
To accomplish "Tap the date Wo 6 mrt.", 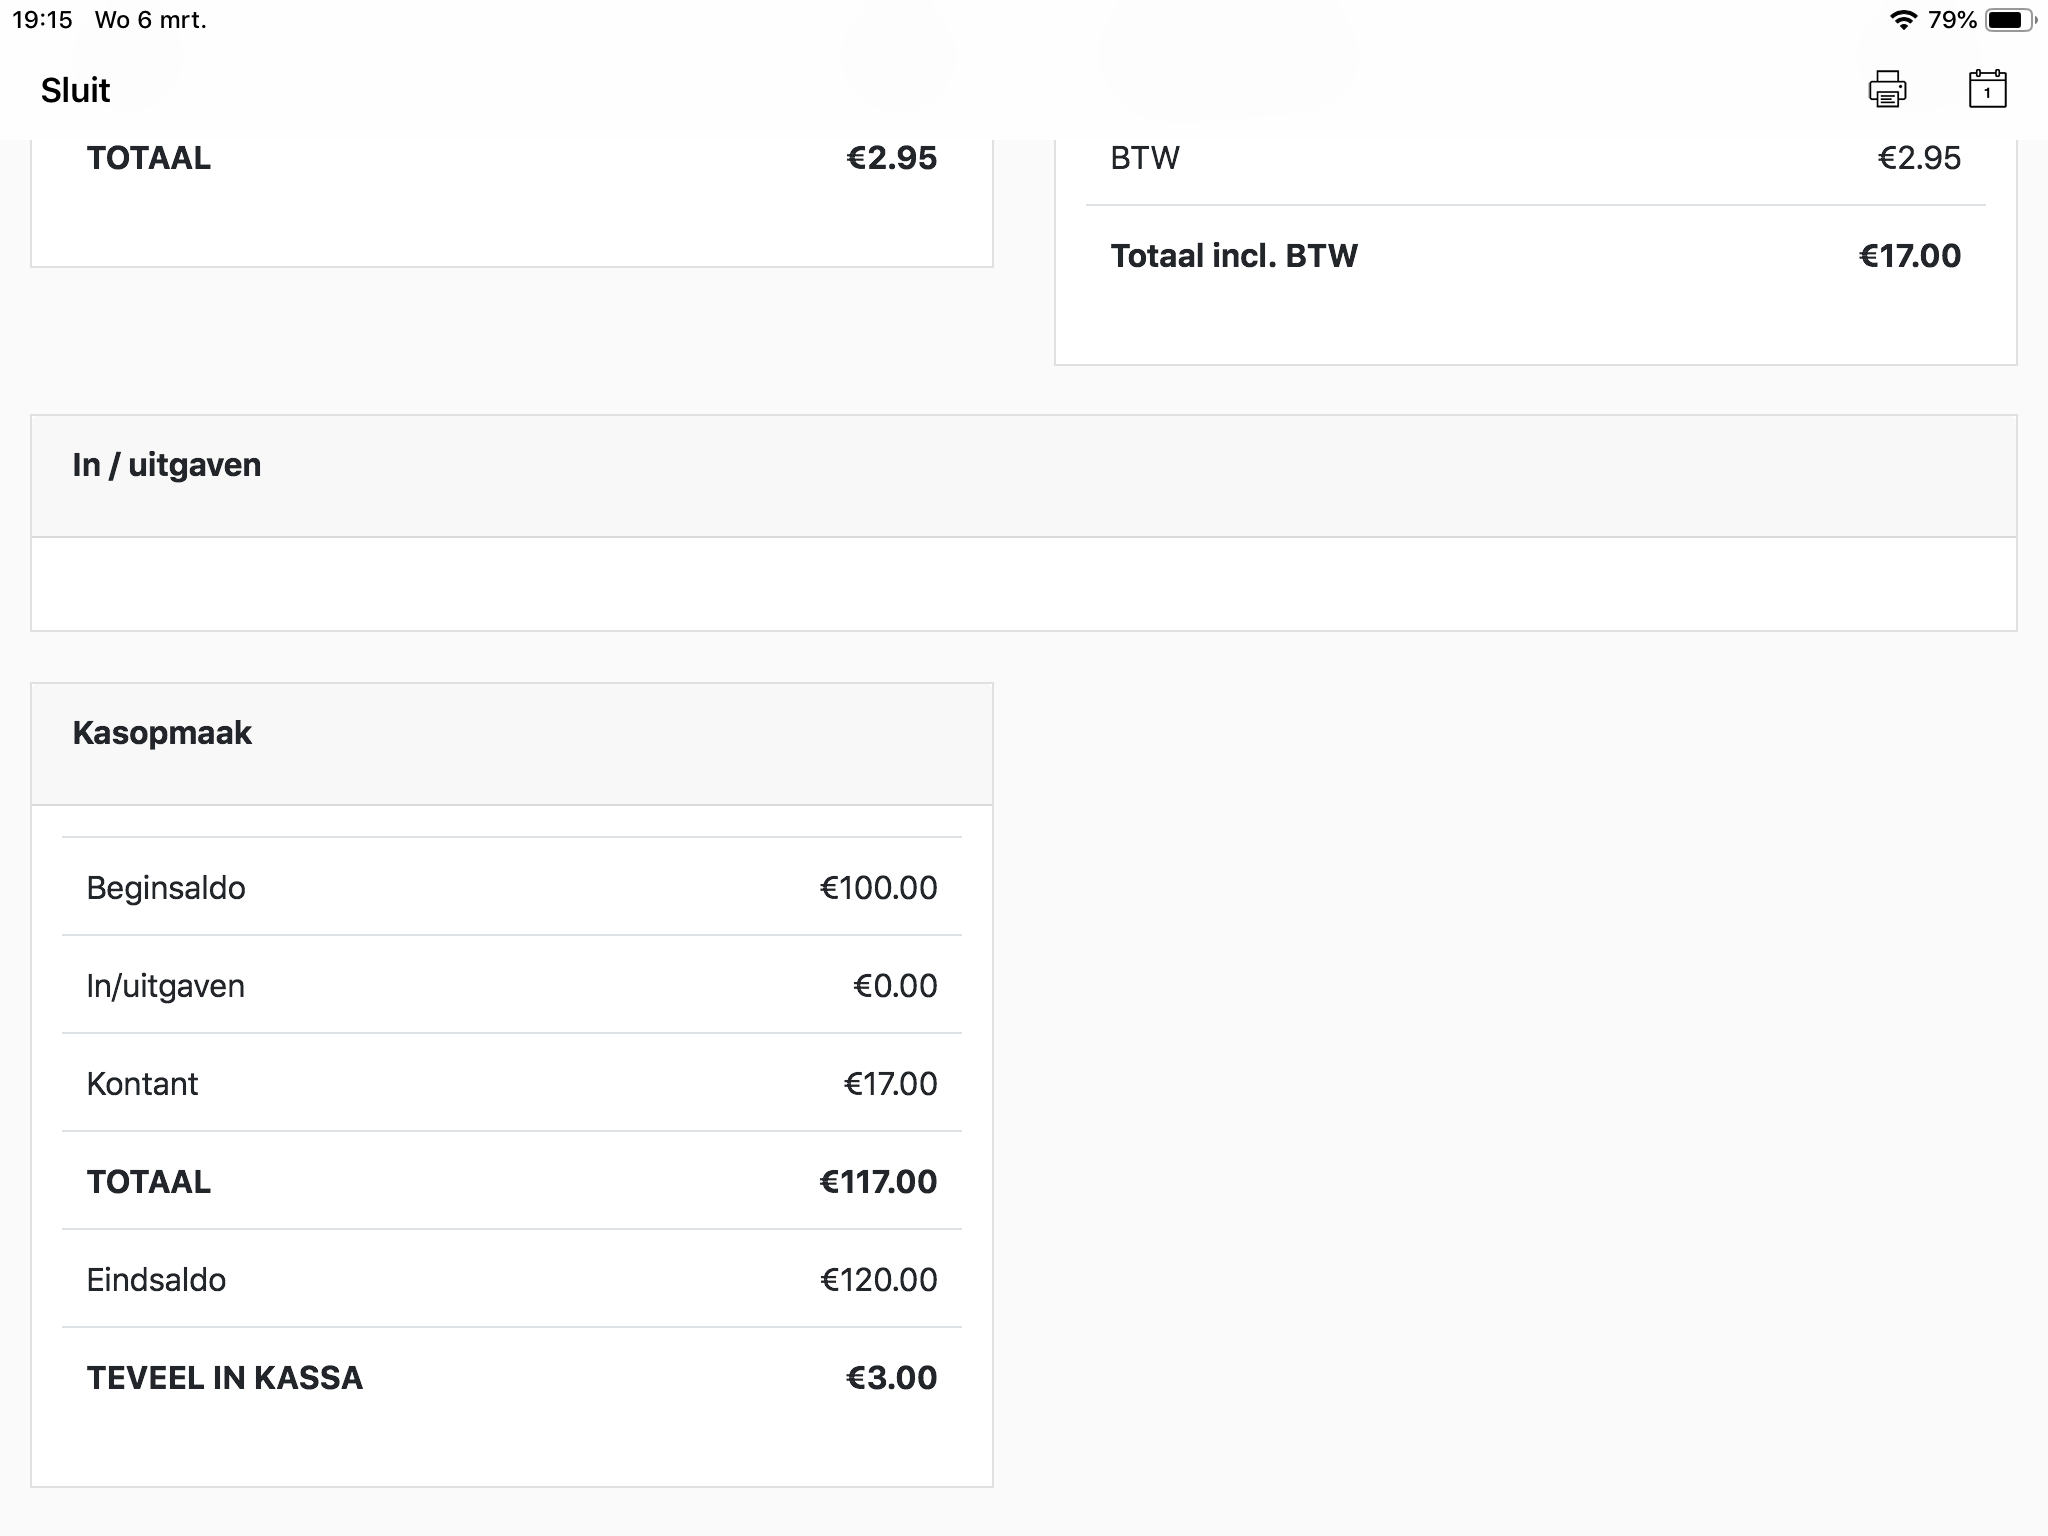I will point(150,20).
